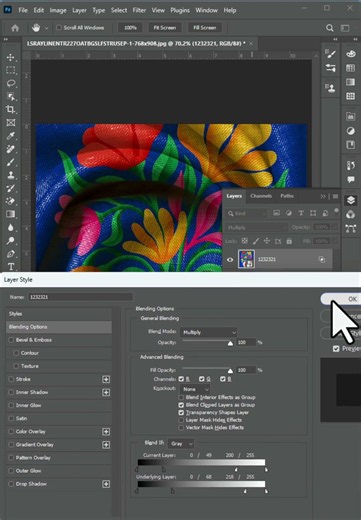Open the Knockout dropdown
The image size is (361, 520).
pos(195,389)
